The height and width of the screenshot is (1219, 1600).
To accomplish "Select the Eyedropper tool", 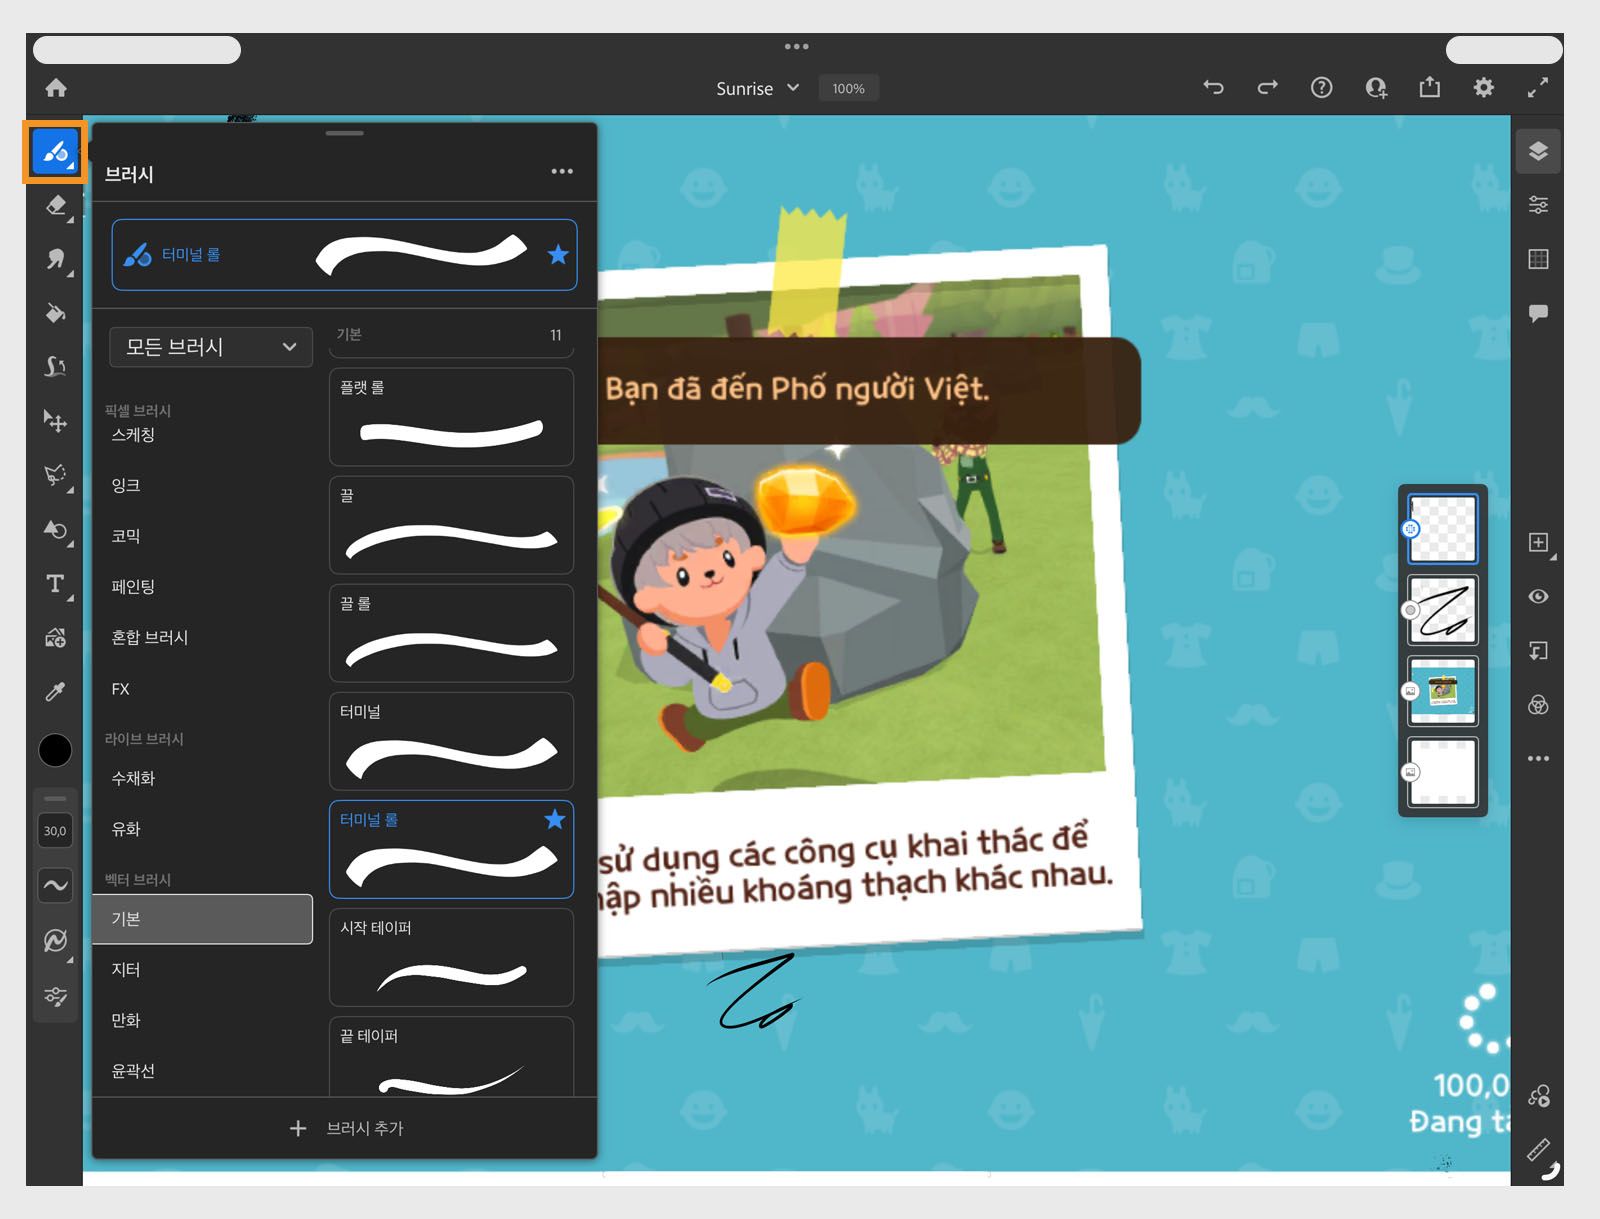I will 56,692.
